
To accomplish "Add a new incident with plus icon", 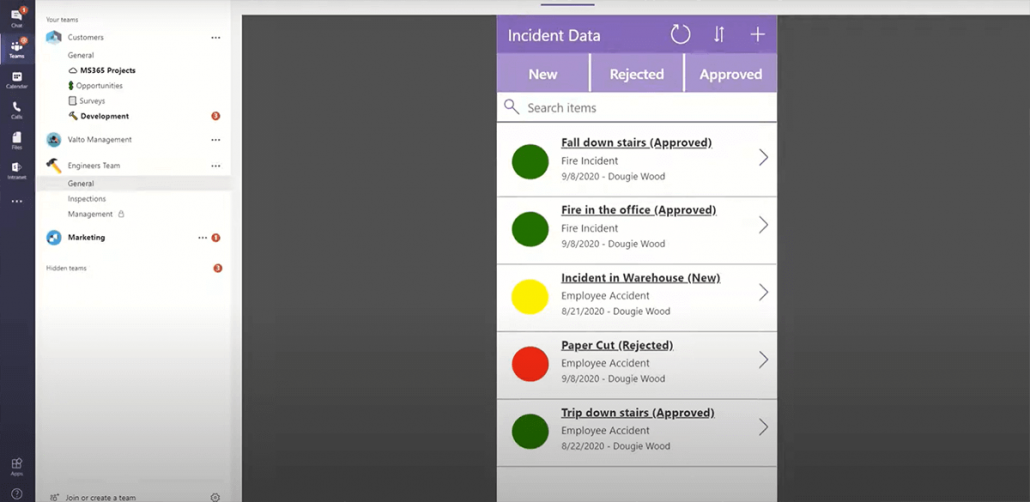I will pyautogui.click(x=757, y=35).
